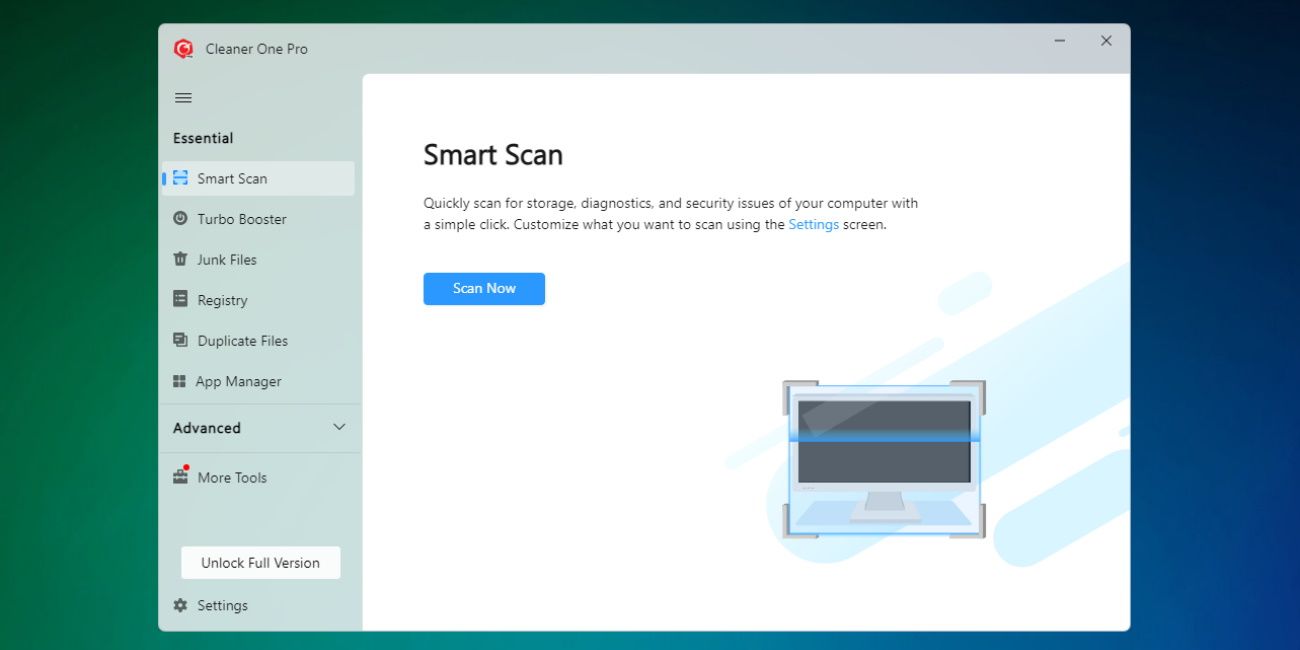Open Settings at sidebar bottom
Image resolution: width=1300 pixels, height=650 pixels.
222,605
